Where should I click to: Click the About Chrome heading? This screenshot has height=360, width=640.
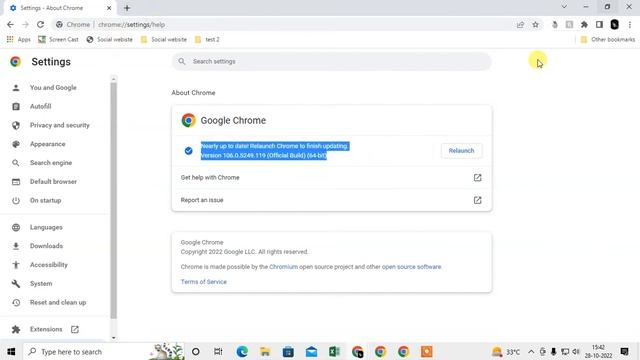click(x=193, y=93)
